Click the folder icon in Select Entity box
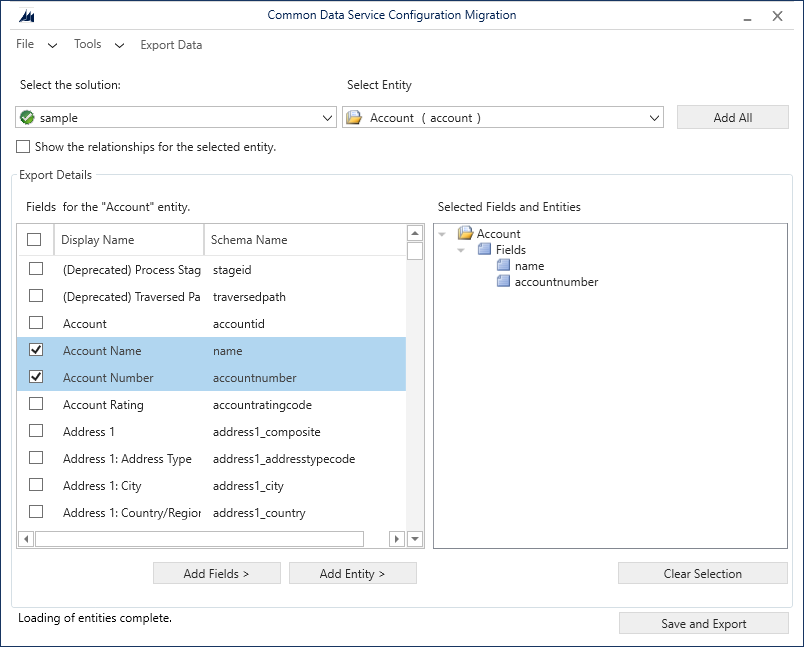The height and width of the screenshot is (647, 804). pos(354,117)
